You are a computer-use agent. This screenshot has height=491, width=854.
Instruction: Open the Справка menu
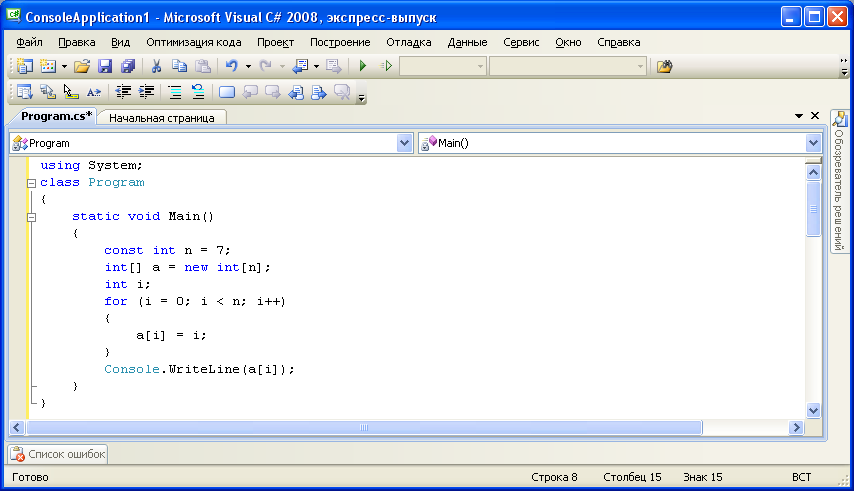click(x=619, y=42)
